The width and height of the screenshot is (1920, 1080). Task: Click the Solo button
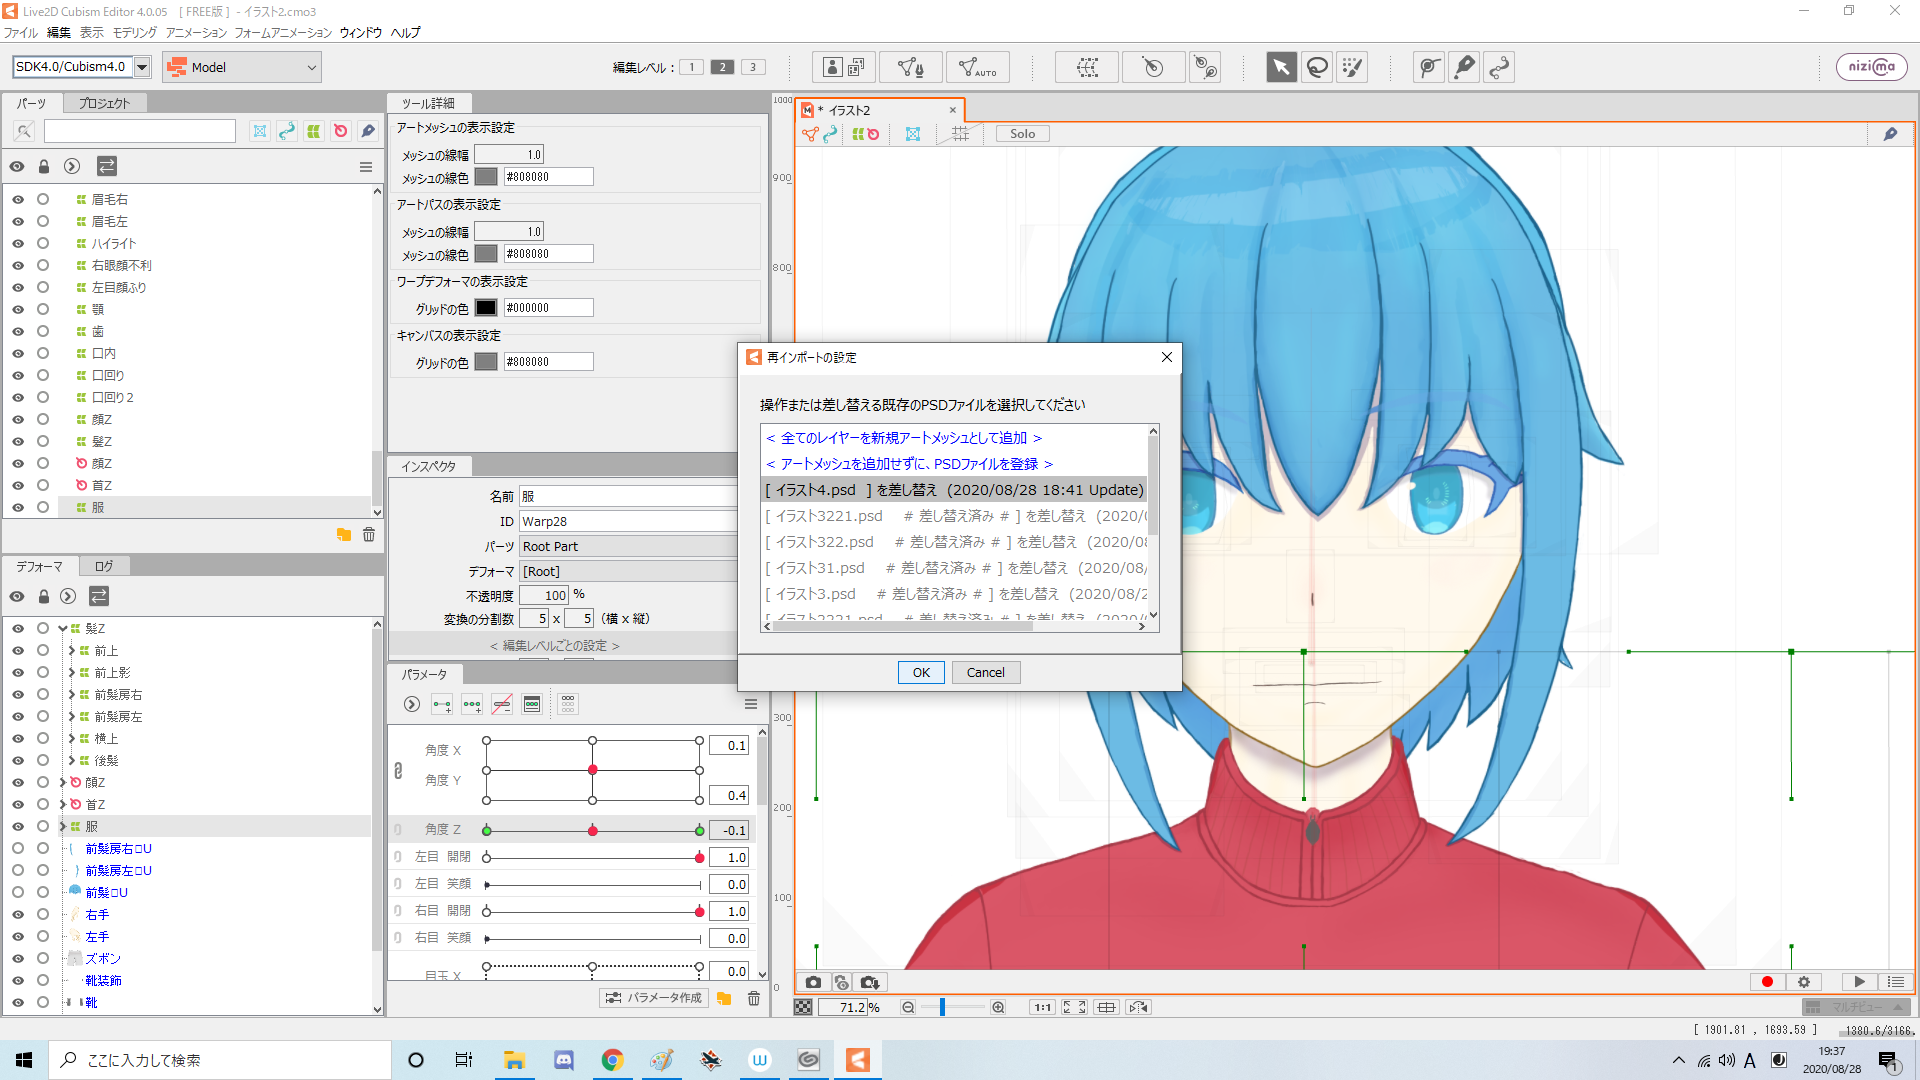click(1022, 134)
